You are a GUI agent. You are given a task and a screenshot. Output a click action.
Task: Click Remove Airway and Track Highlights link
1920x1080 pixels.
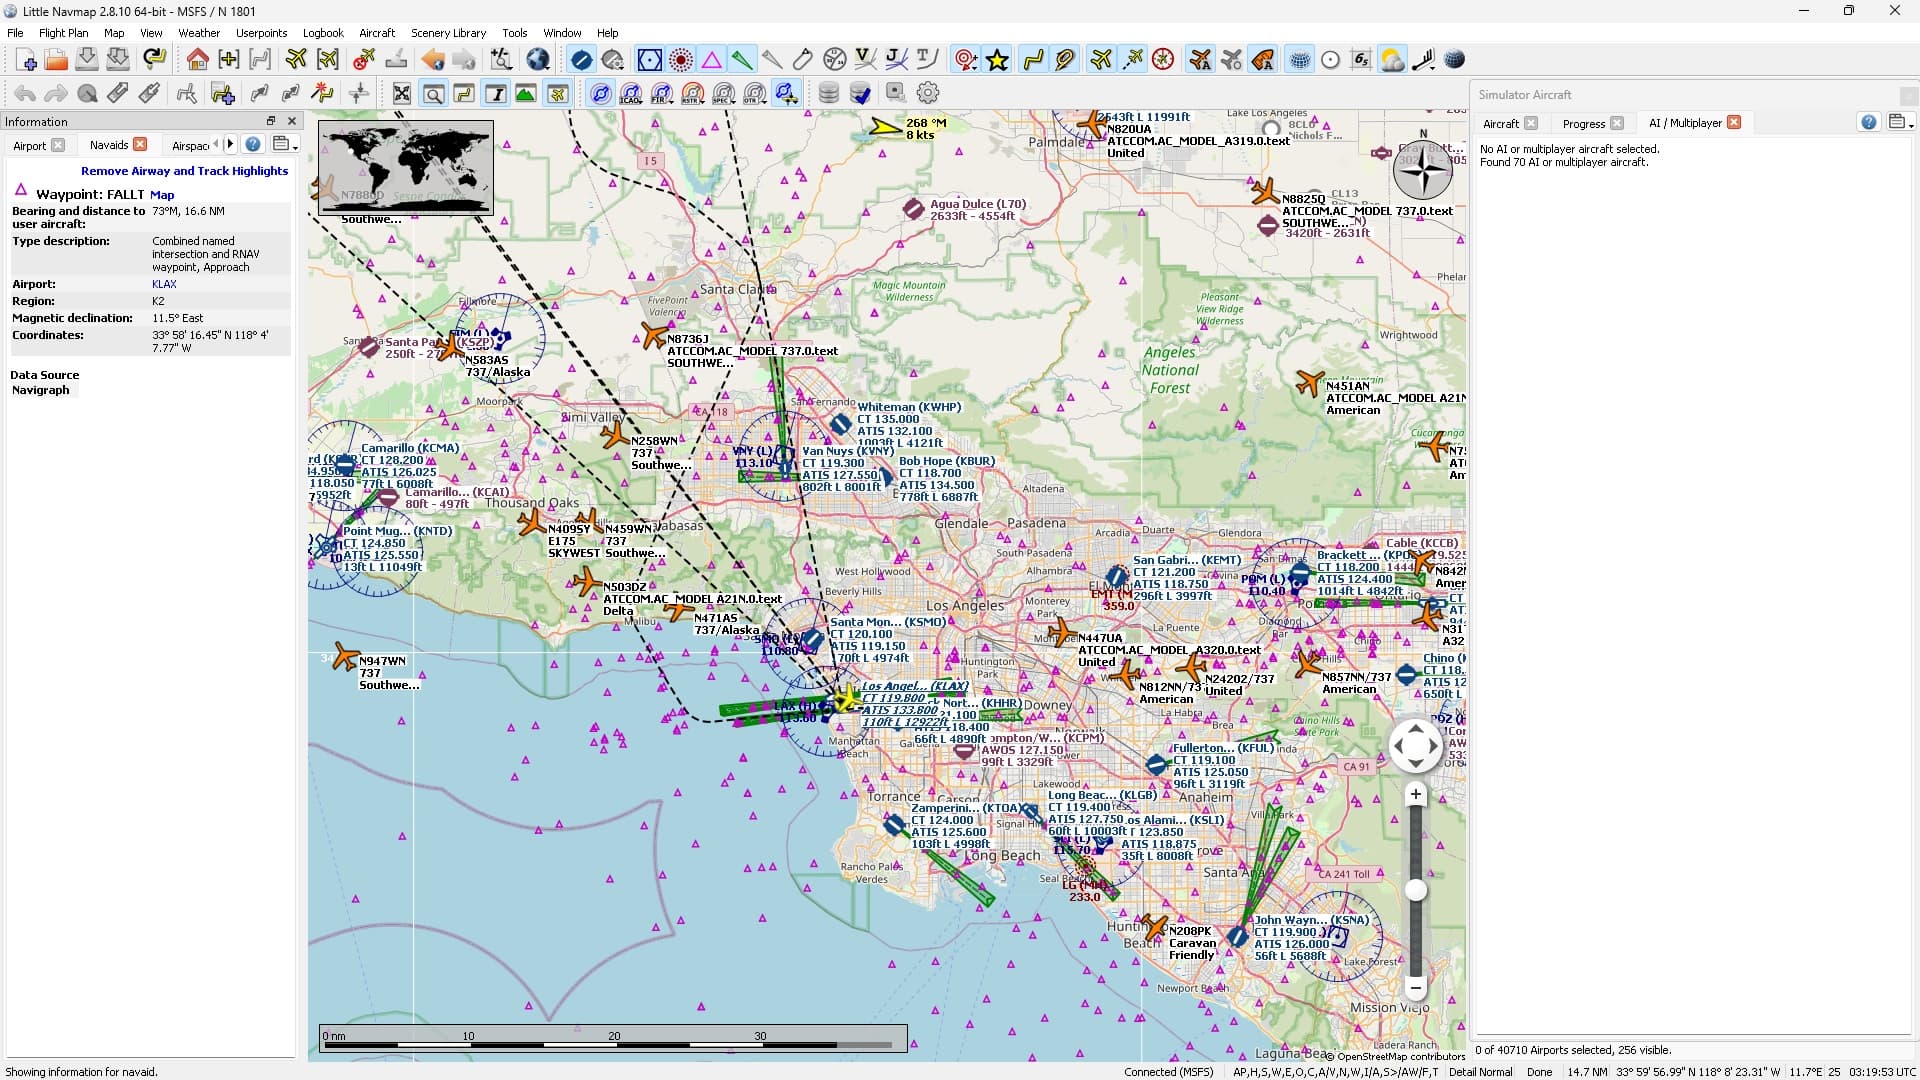pos(184,171)
